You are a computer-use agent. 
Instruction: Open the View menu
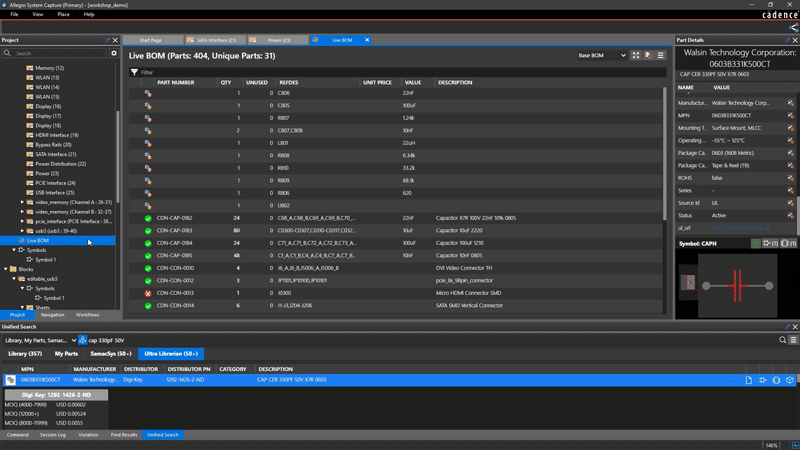(x=38, y=14)
